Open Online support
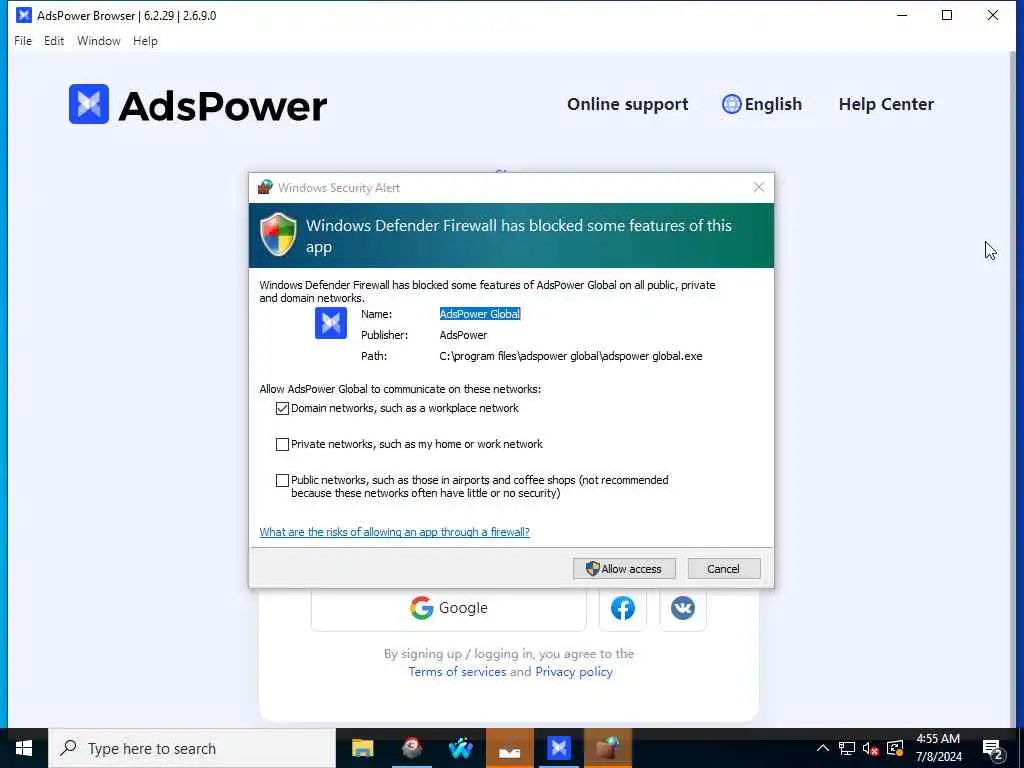The height and width of the screenshot is (768, 1024). tap(628, 104)
